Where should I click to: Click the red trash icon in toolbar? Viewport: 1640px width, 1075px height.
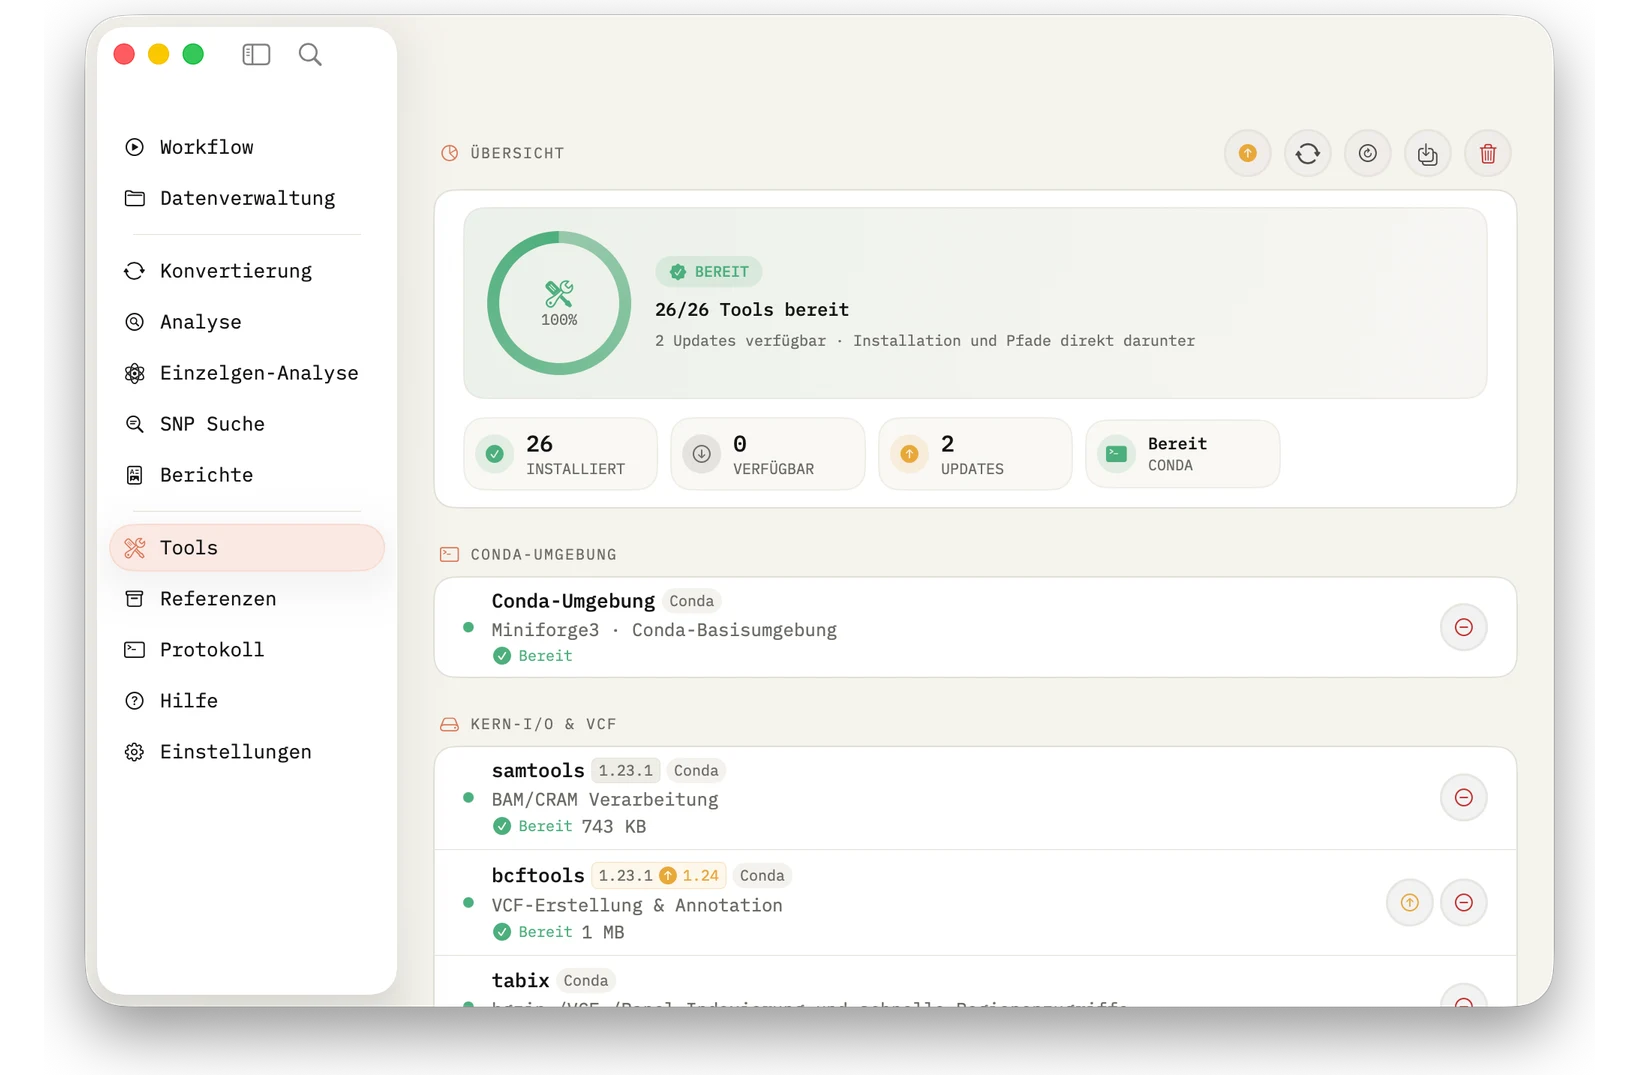tap(1487, 153)
